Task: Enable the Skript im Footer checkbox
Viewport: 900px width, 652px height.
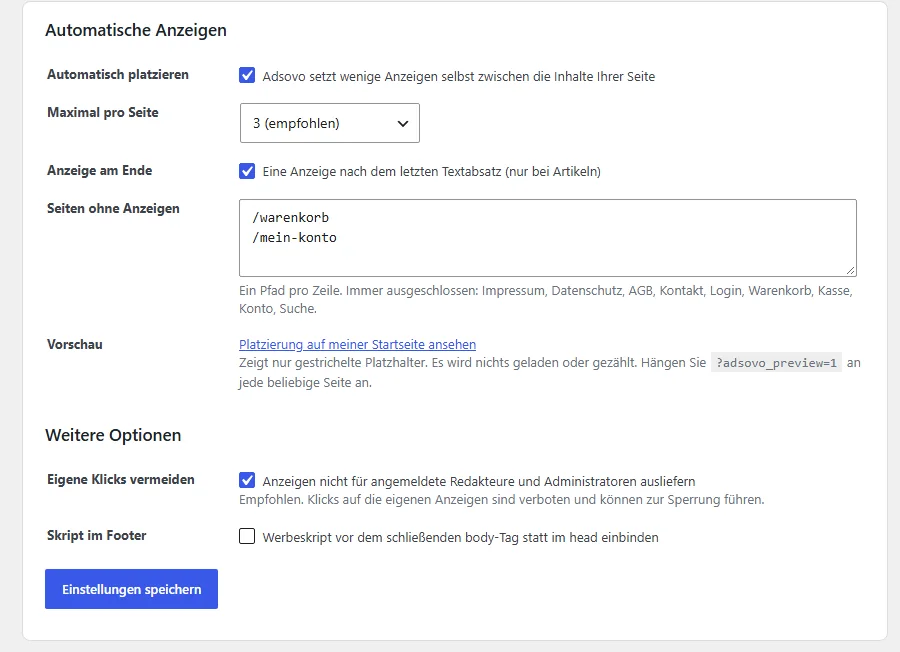Action: pos(247,536)
